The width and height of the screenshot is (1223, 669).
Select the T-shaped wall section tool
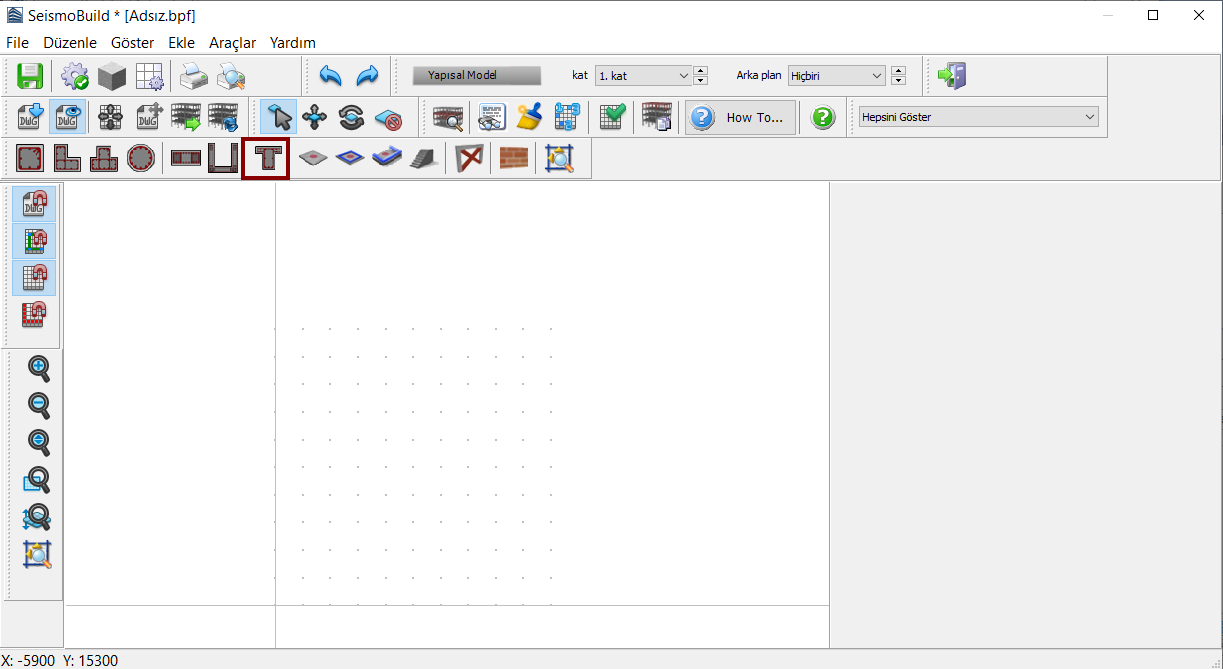coord(266,158)
